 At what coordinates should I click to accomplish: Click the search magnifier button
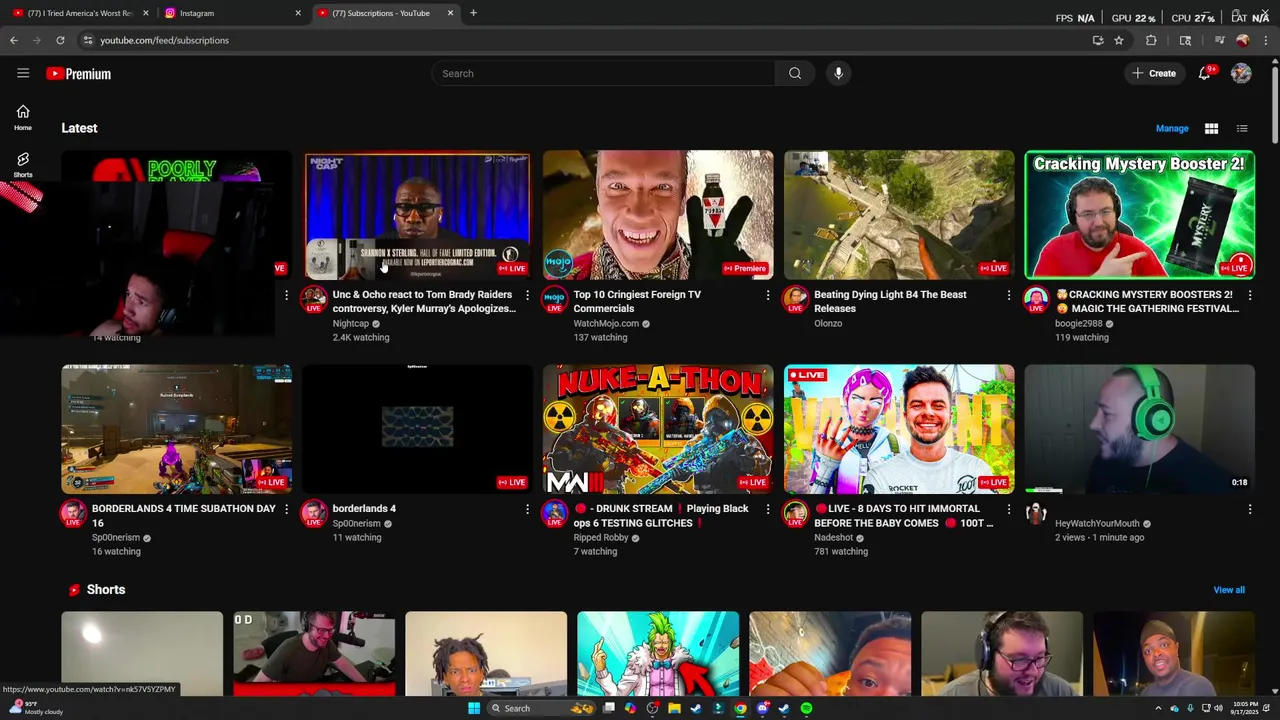click(795, 73)
